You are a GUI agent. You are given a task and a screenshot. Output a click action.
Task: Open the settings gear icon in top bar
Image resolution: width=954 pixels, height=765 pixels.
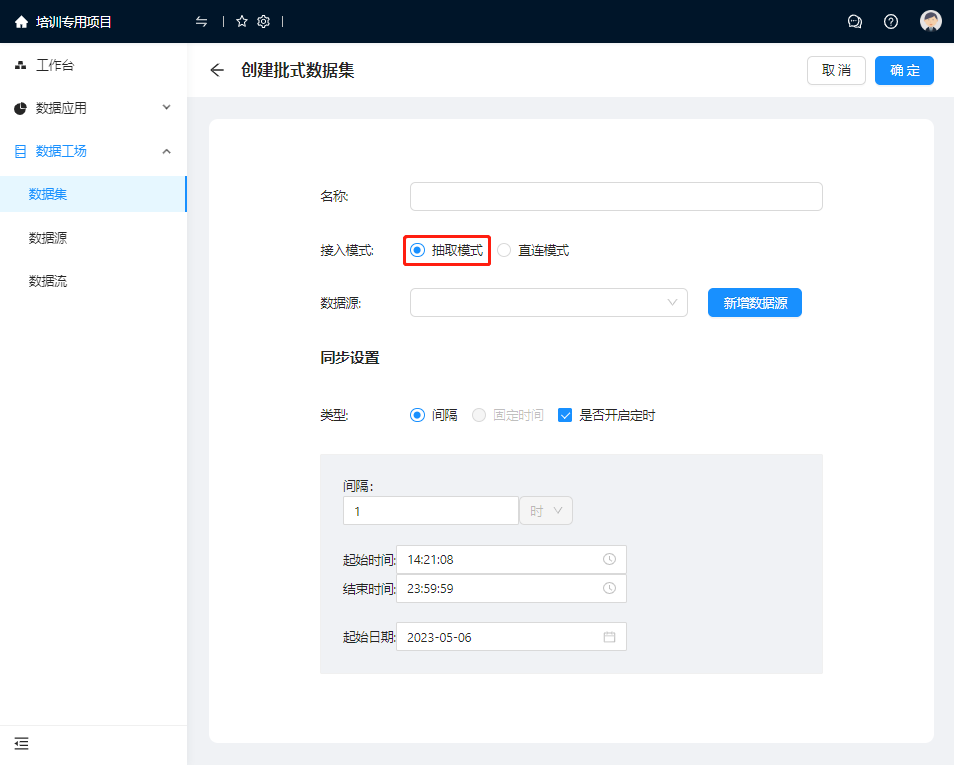(264, 21)
